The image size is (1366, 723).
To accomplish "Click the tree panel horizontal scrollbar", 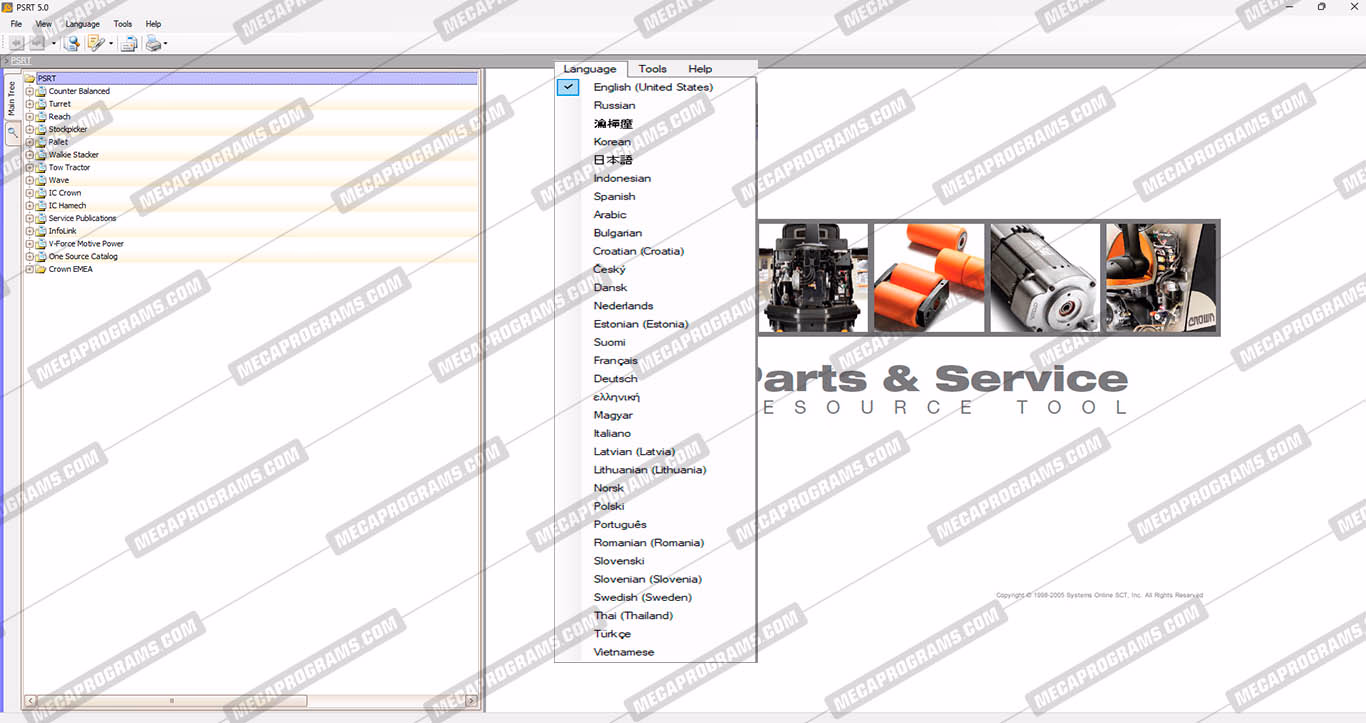I will (x=170, y=701).
